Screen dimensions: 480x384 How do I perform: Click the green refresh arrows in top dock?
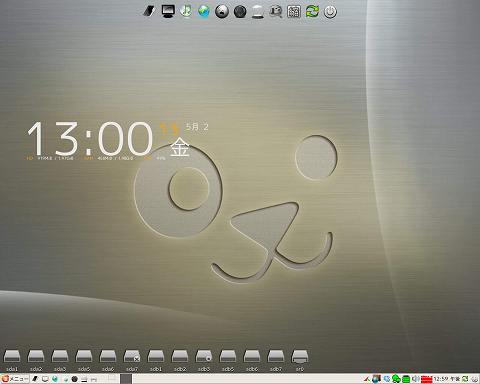click(312, 12)
